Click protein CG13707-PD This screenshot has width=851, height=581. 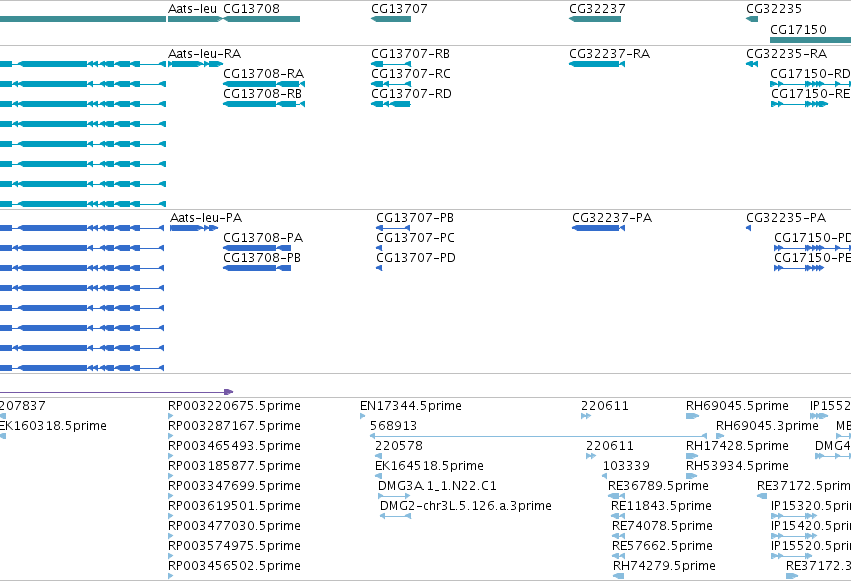tap(379, 268)
